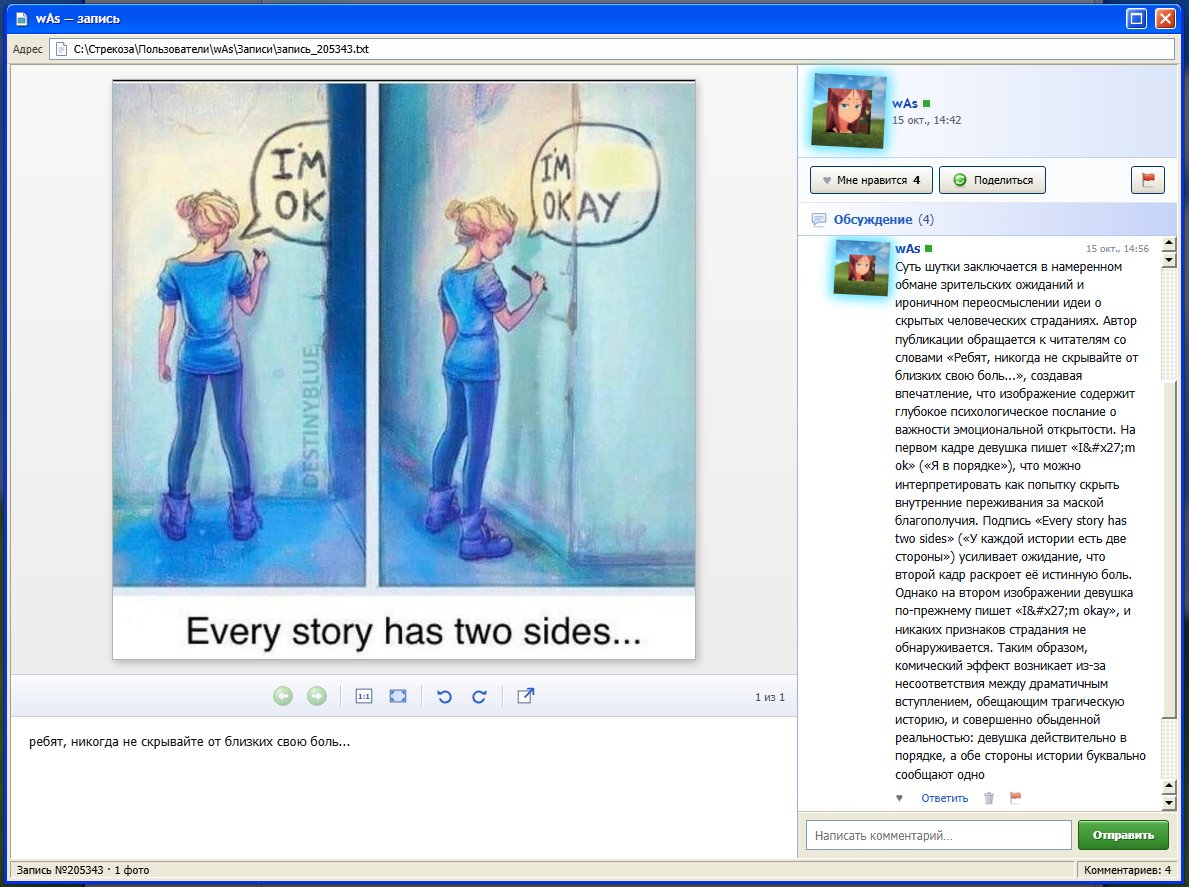Show photo at actual 1:1 size

(364, 696)
